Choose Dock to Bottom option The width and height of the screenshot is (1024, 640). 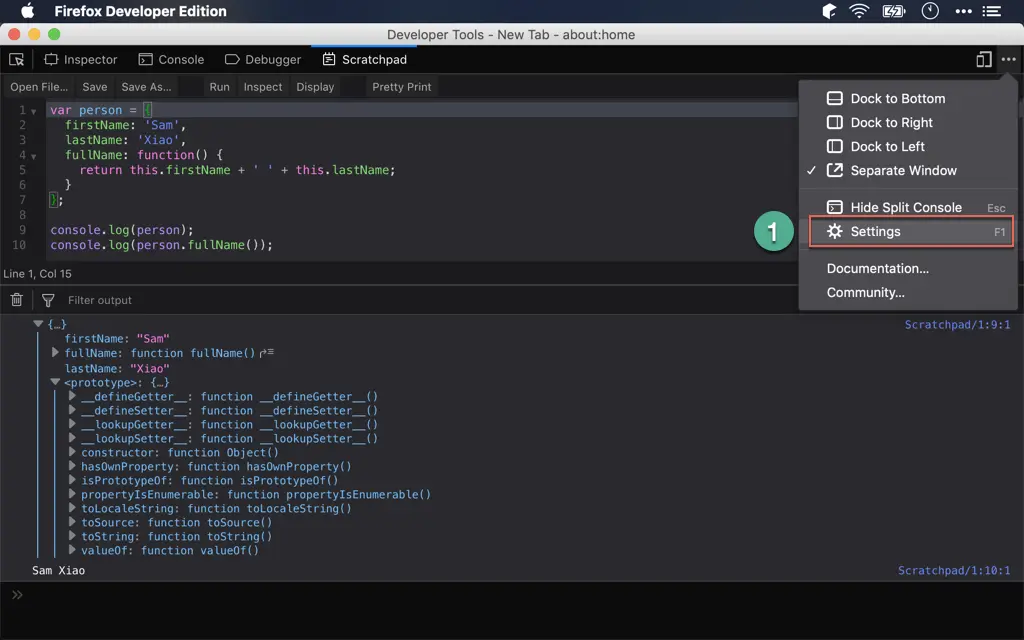[x=897, y=99]
